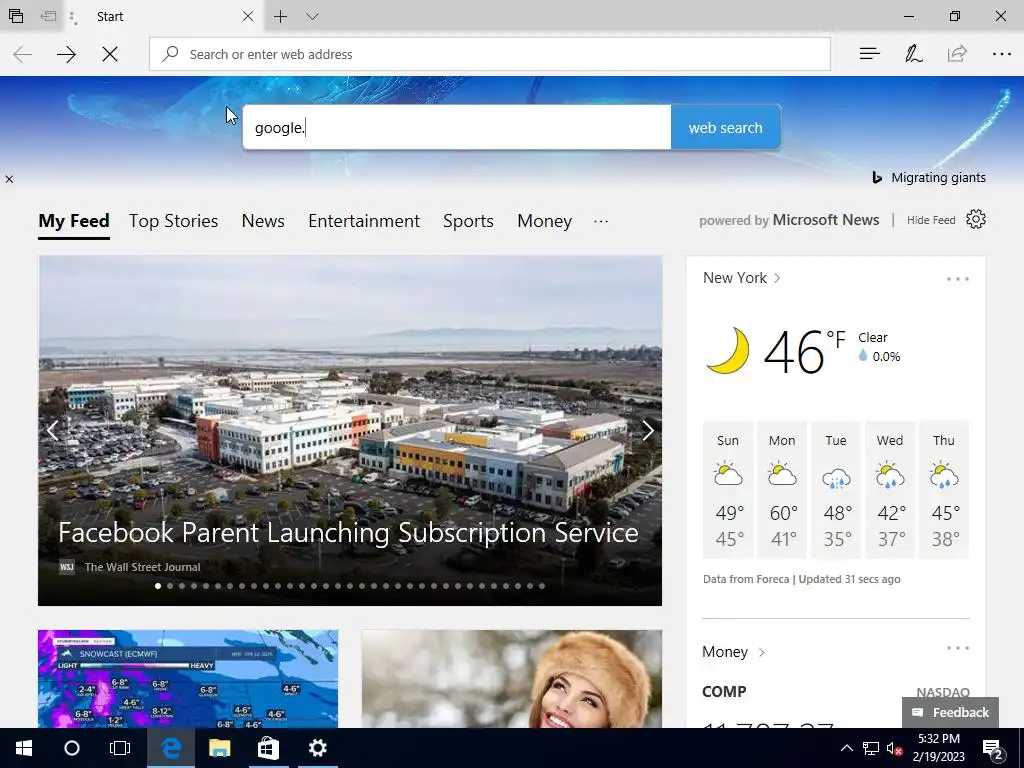The width and height of the screenshot is (1024, 768).
Task: Click the muted volume tray icon
Action: pos(895,748)
